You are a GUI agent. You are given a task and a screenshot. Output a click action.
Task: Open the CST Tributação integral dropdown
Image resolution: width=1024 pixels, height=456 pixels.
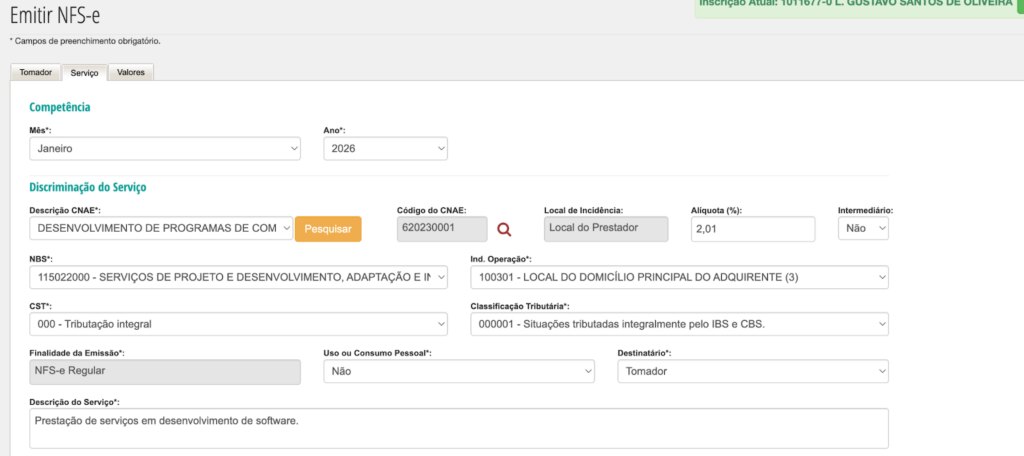point(238,324)
